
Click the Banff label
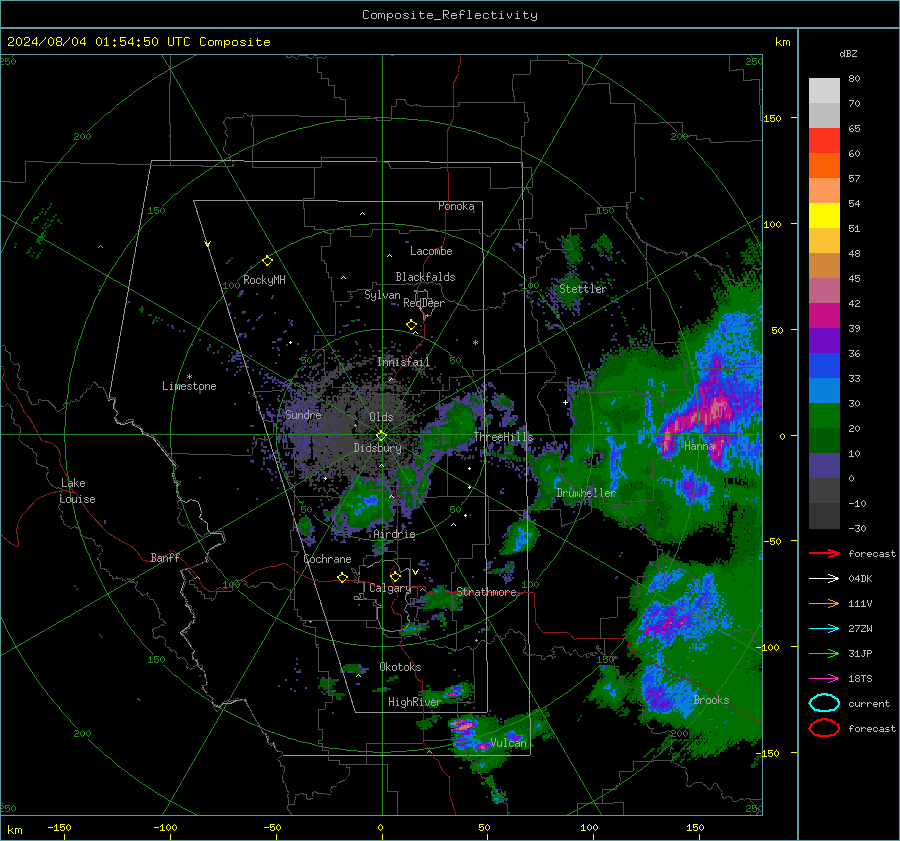click(x=165, y=558)
